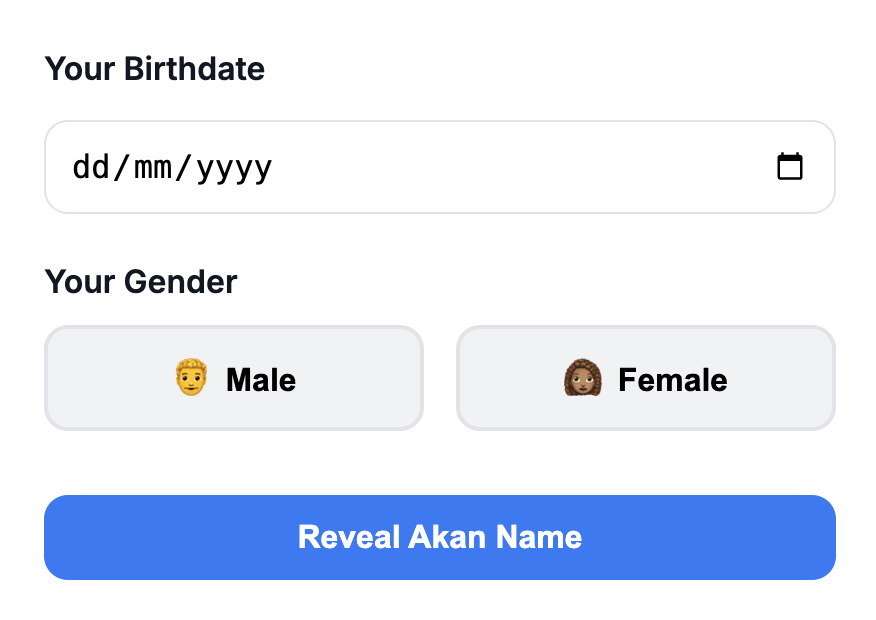Click the blue Reveal Akan Name bar
The height and width of the screenshot is (620, 876).
pos(439,537)
